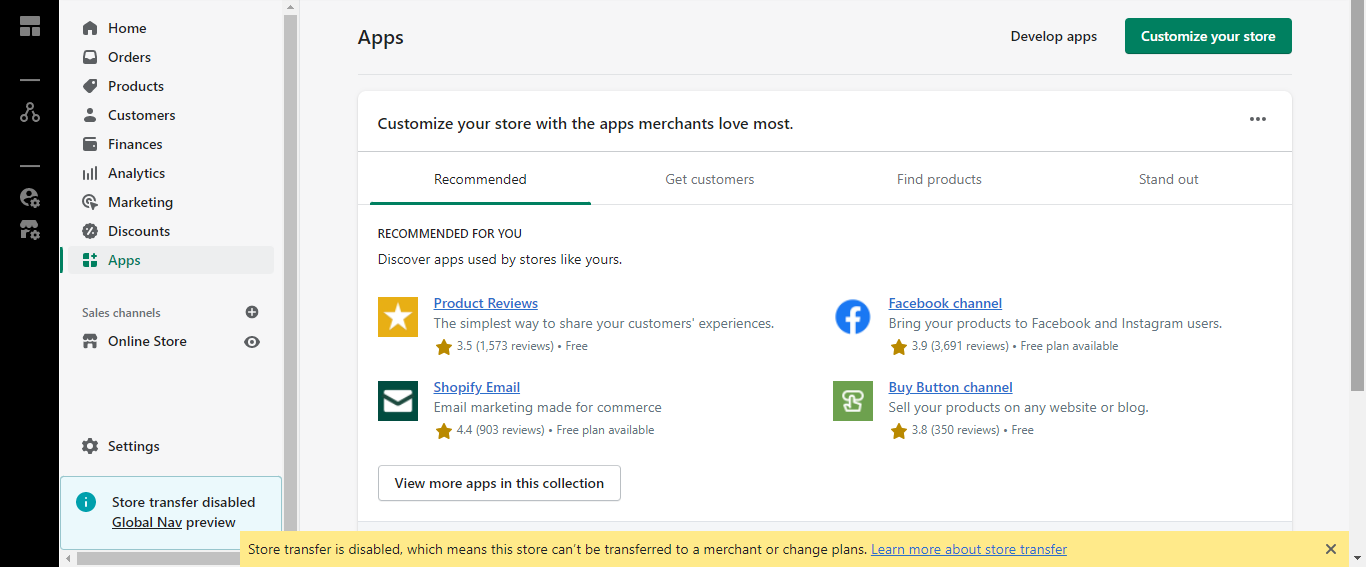Click View more apps in this collection
Screen dimensions: 1366x567
499,483
